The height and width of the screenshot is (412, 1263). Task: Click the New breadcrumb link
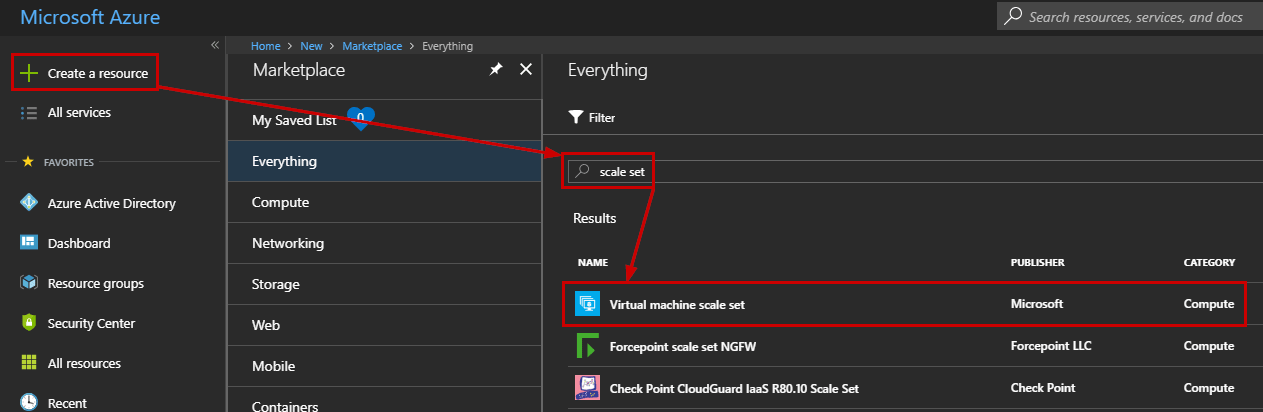[311, 46]
